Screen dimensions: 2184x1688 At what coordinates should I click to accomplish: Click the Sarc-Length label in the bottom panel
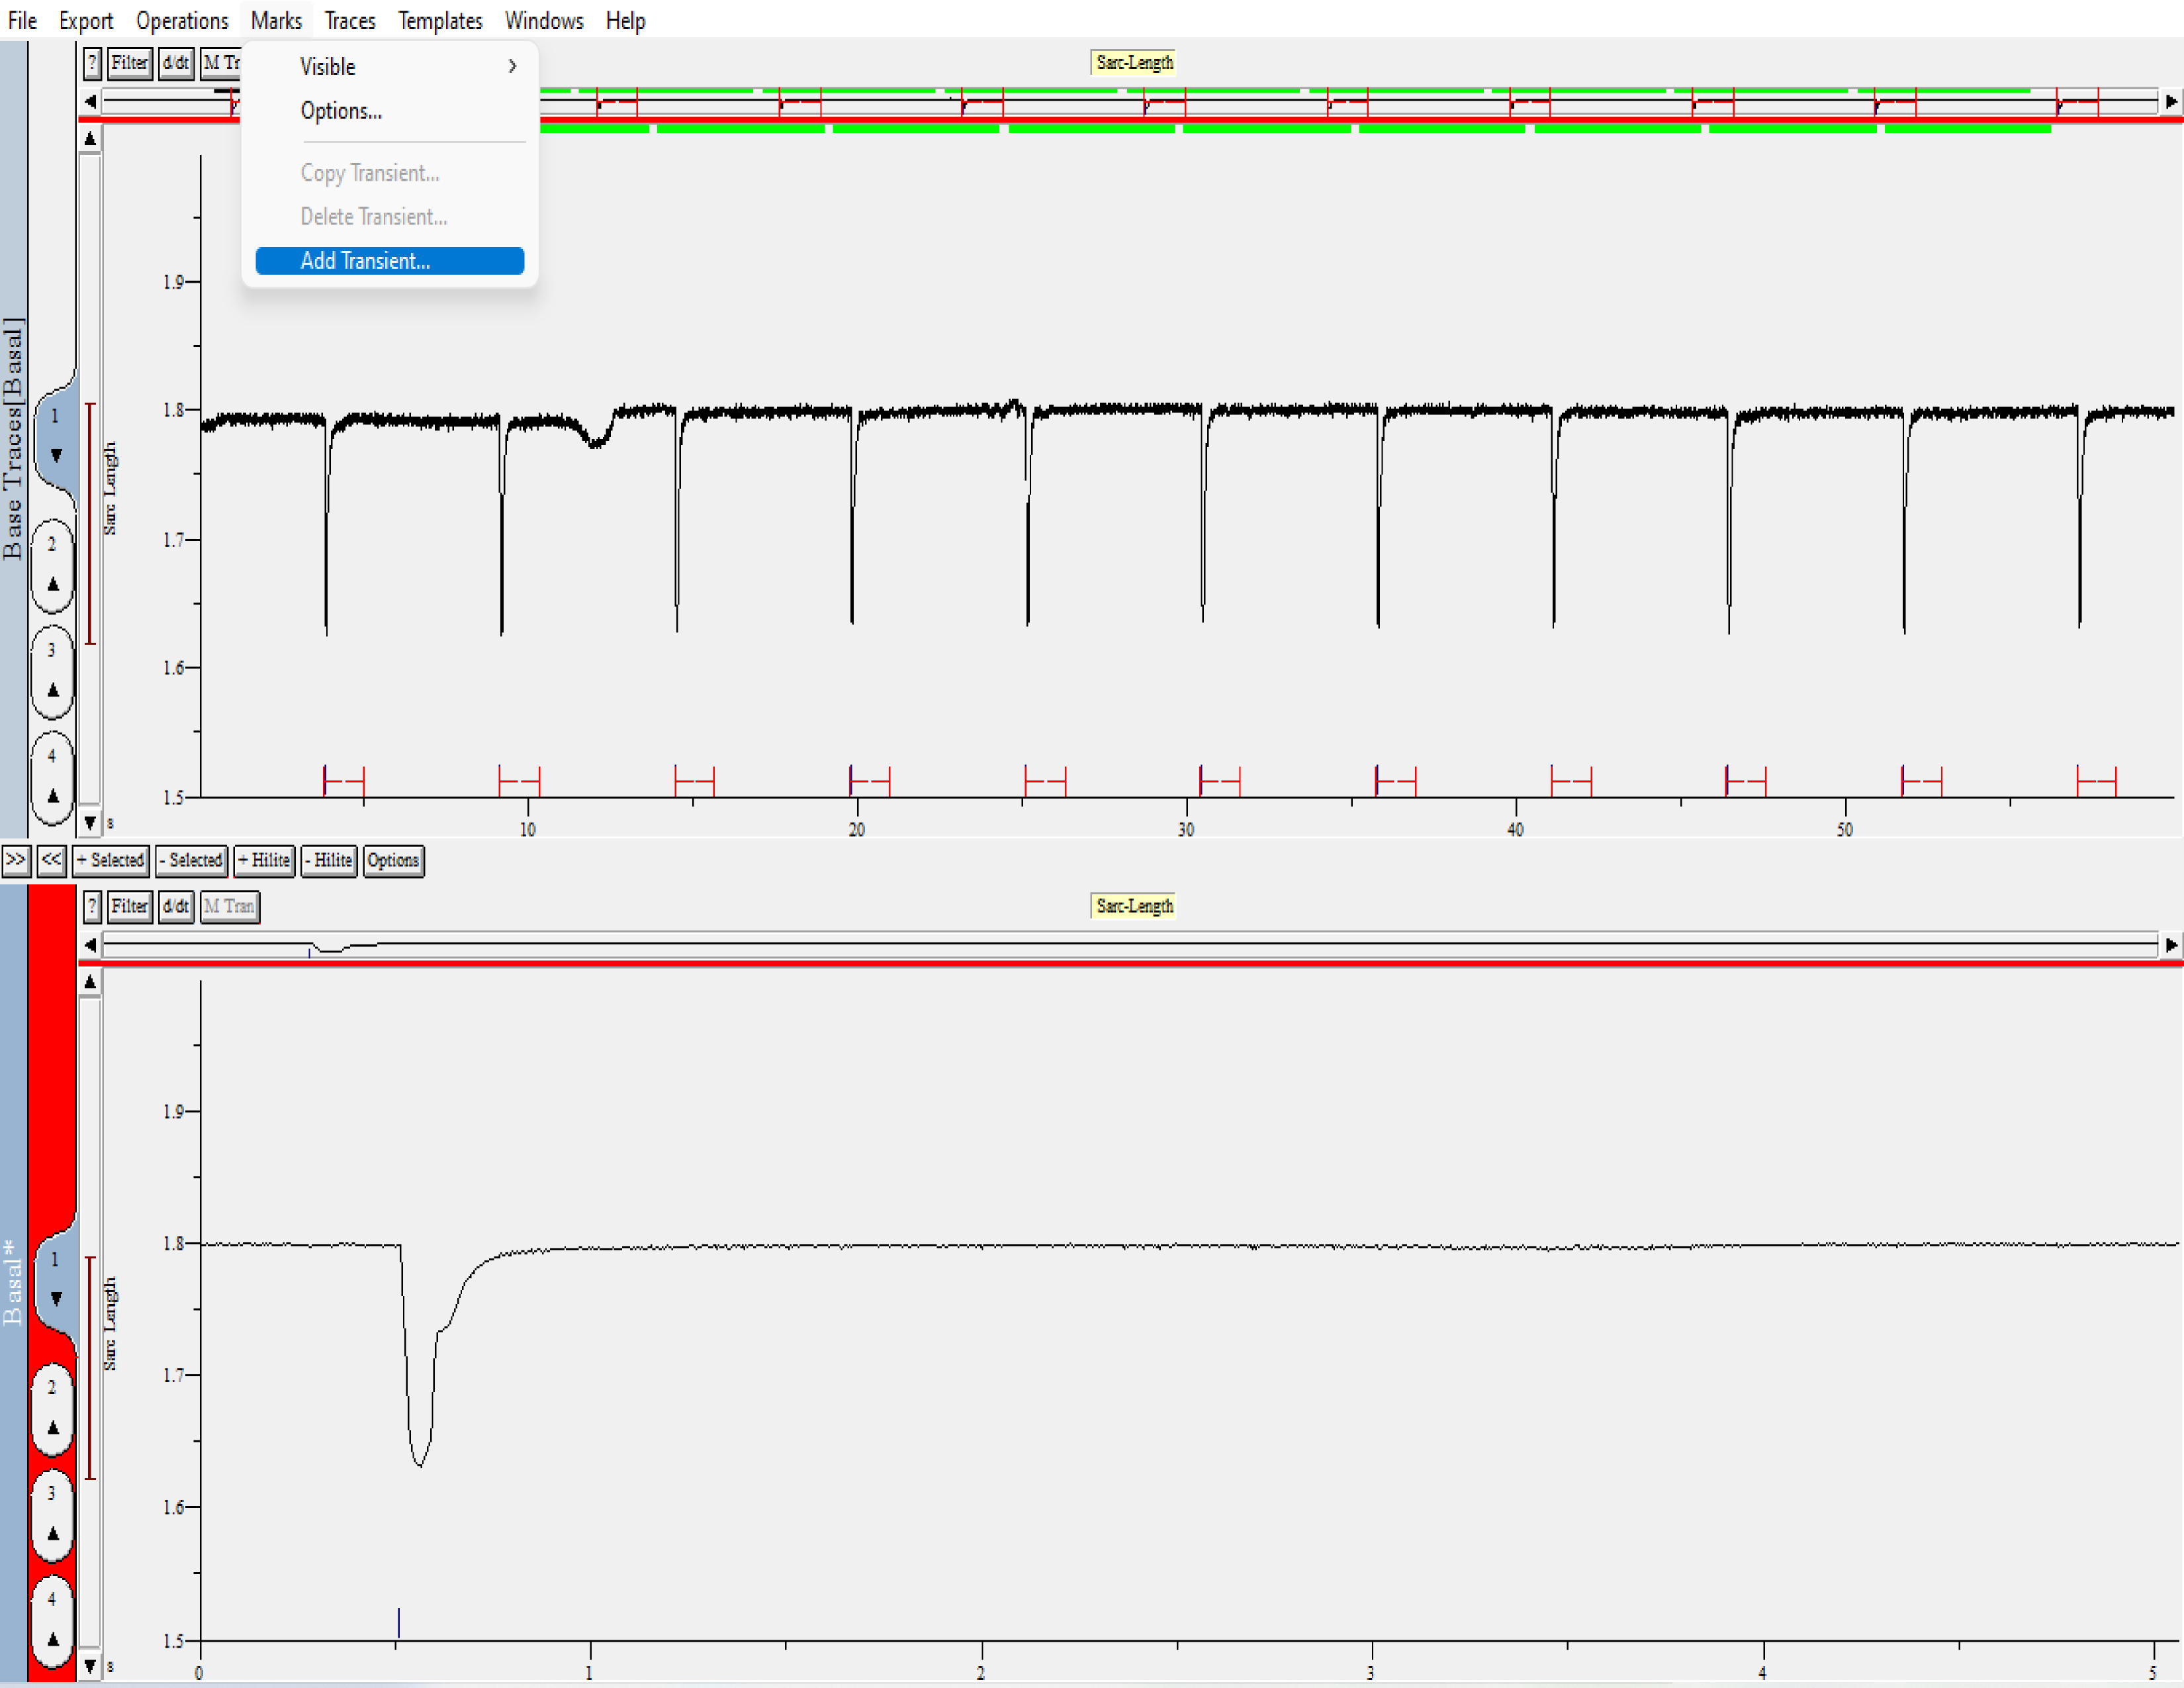click(1133, 906)
